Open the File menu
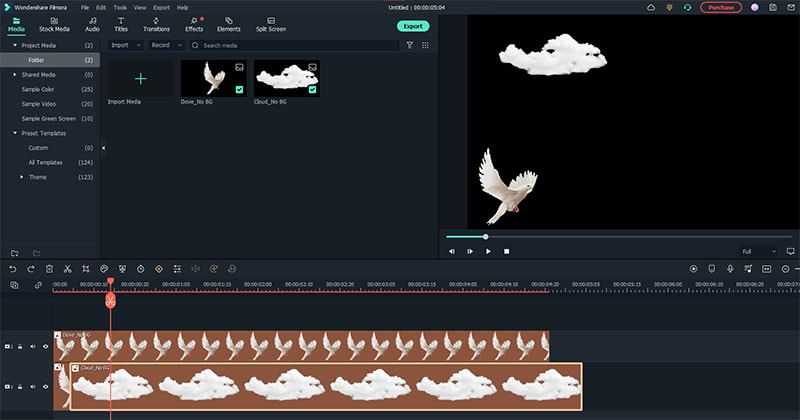This screenshot has width=800, height=420. pos(85,8)
